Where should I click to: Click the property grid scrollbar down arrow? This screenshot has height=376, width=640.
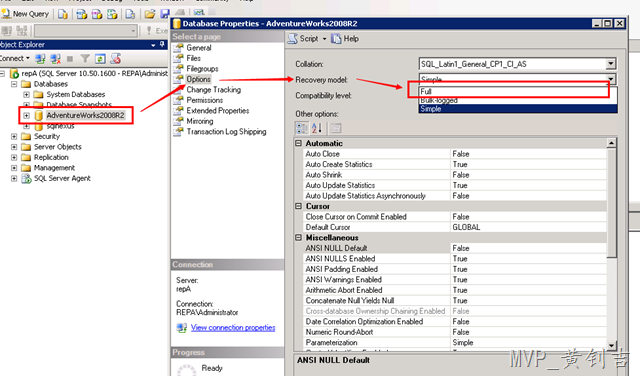611,346
